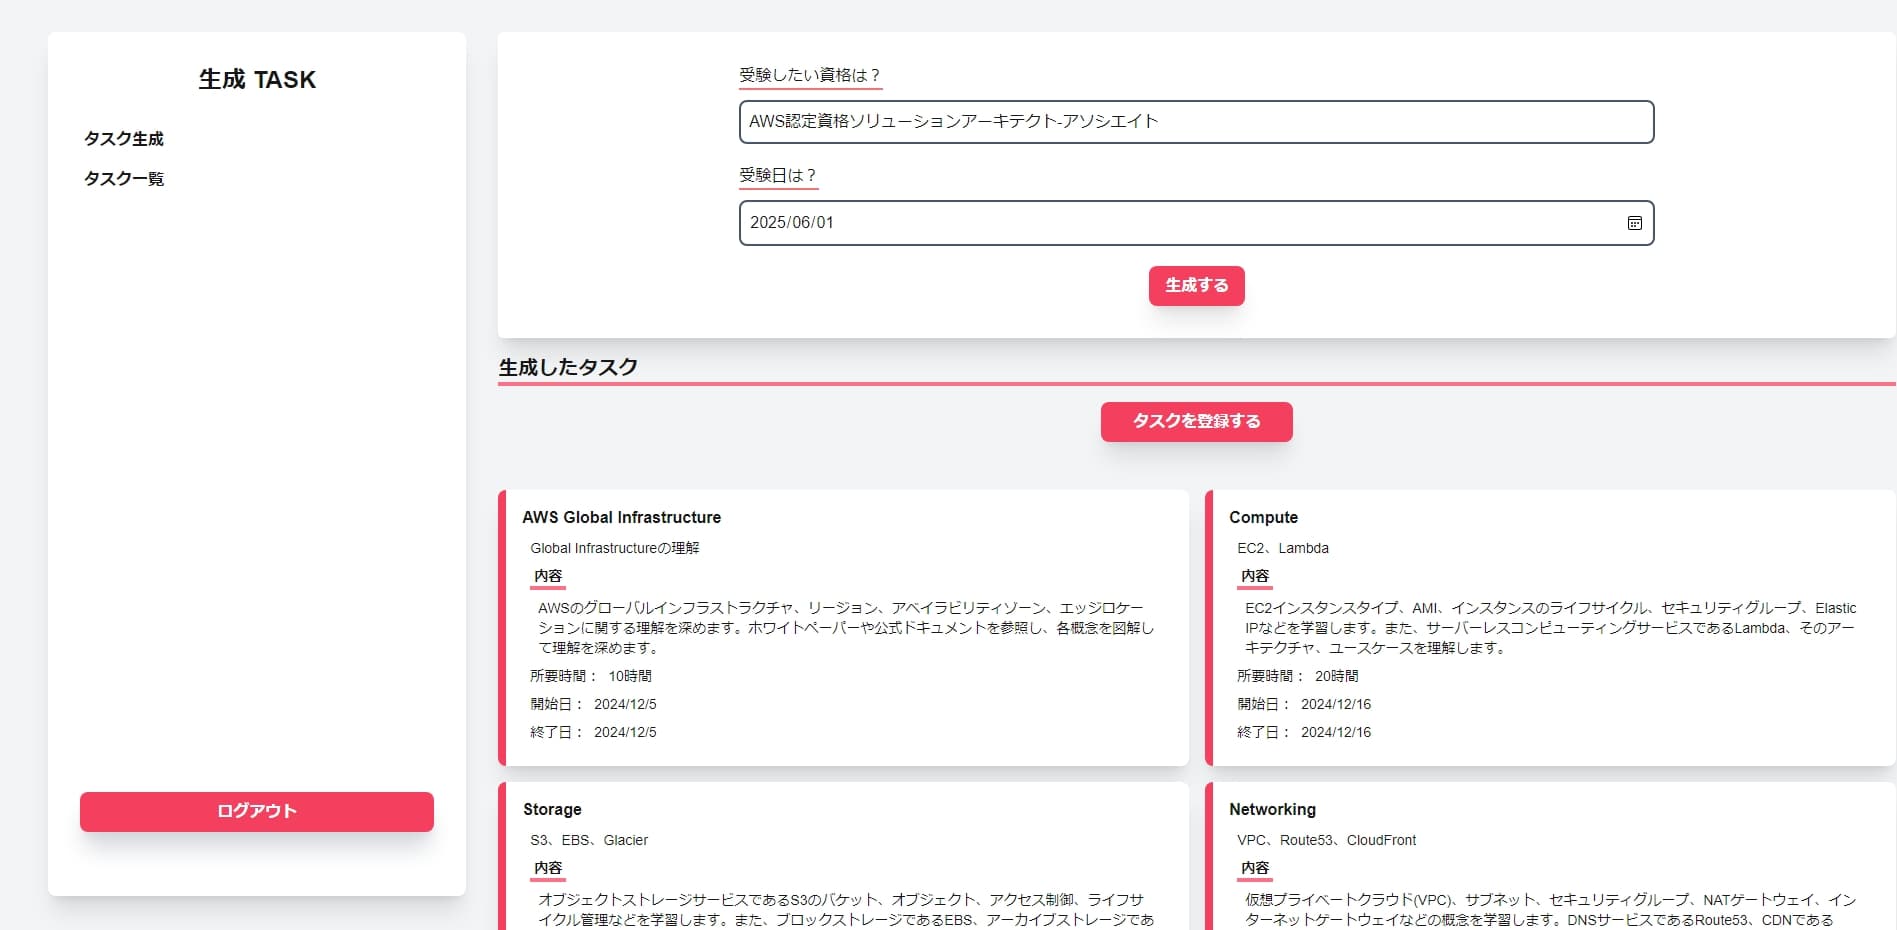Select the 受験日は？ label
1897x930 pixels.
coord(778,175)
